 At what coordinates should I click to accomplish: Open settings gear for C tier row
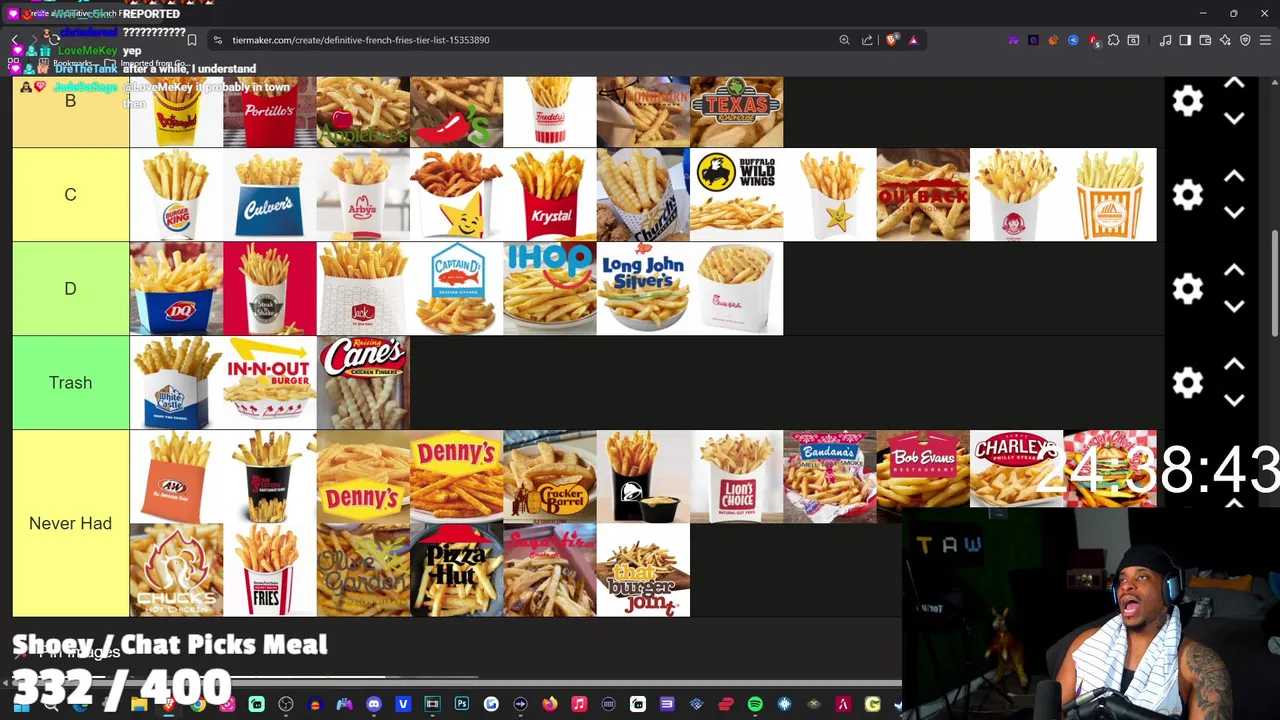[1188, 195]
